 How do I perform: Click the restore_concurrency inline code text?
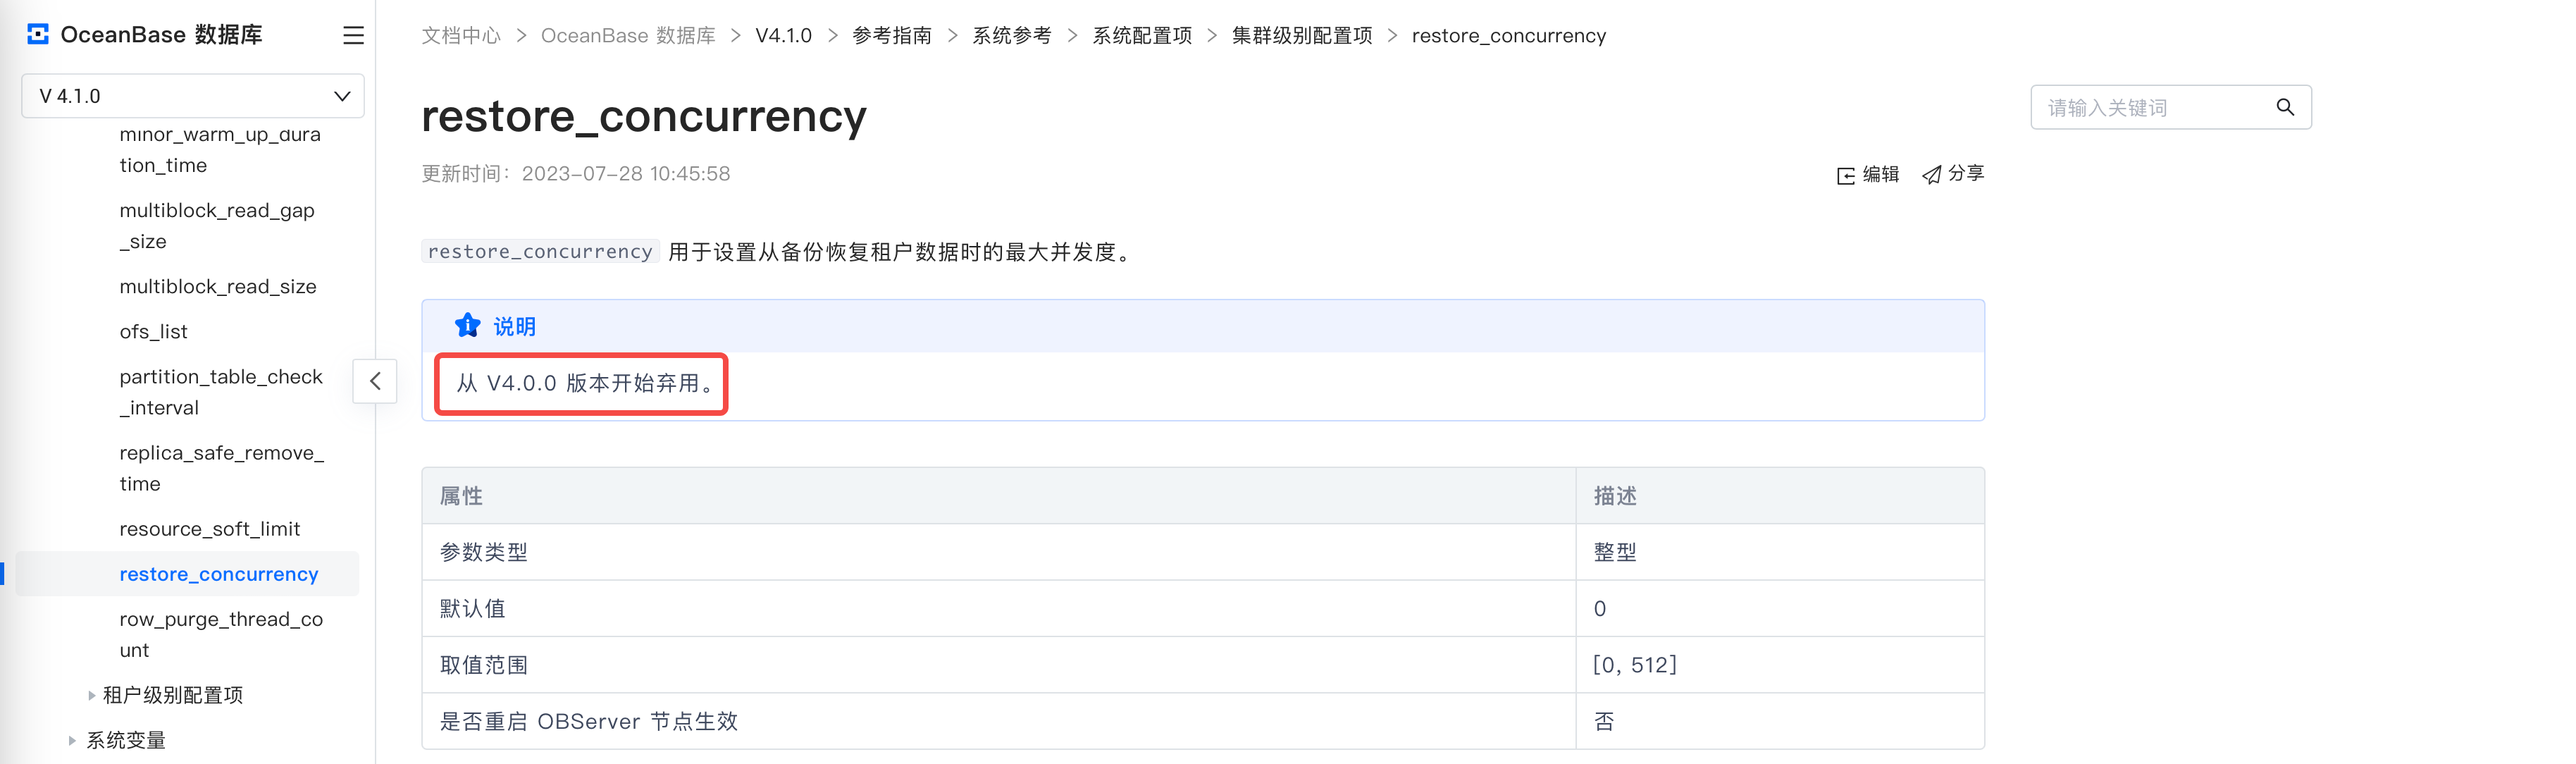[540, 252]
